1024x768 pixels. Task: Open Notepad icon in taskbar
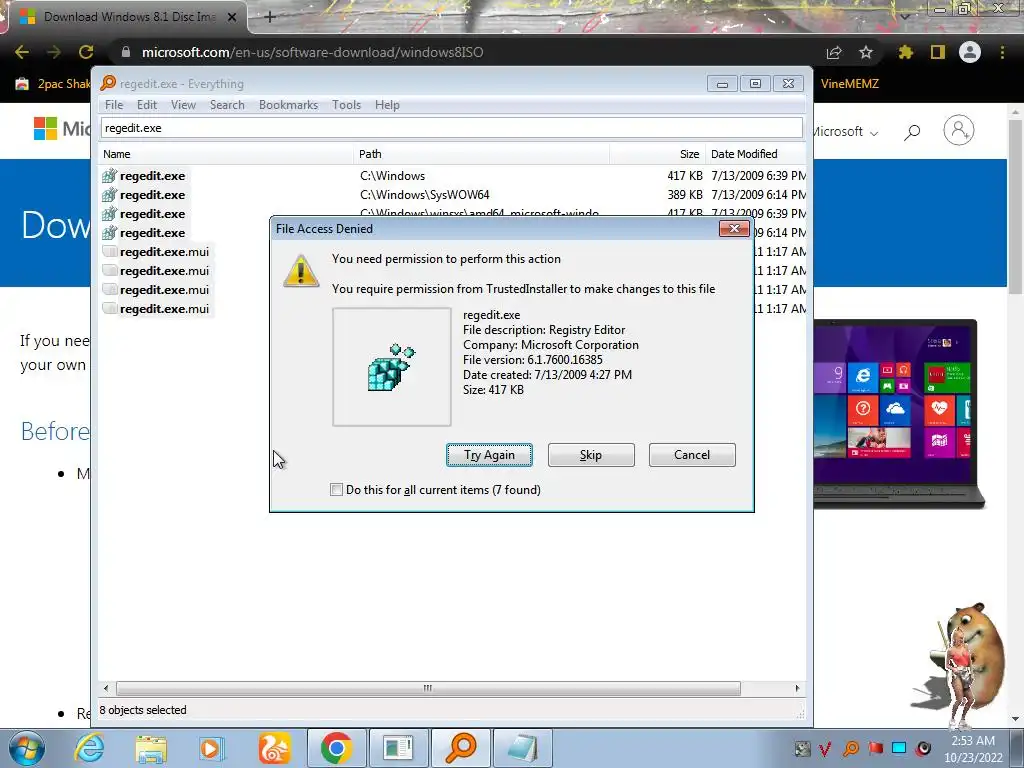click(x=522, y=748)
